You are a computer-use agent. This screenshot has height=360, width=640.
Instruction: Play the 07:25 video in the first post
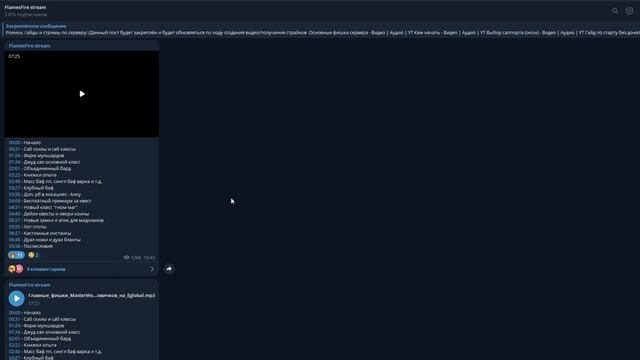[82, 94]
